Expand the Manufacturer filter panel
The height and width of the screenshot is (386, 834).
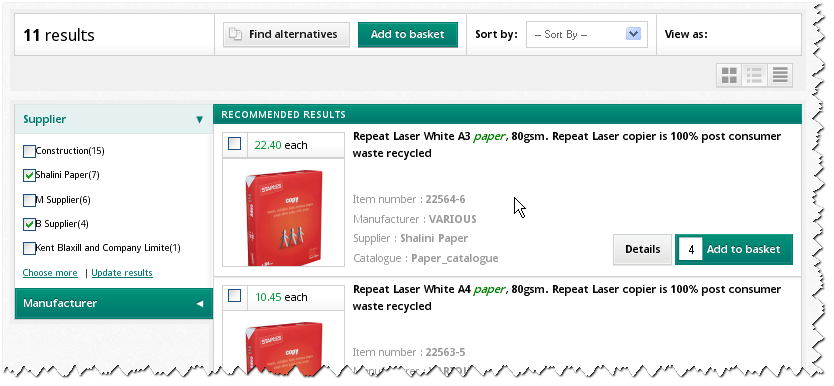pos(114,304)
